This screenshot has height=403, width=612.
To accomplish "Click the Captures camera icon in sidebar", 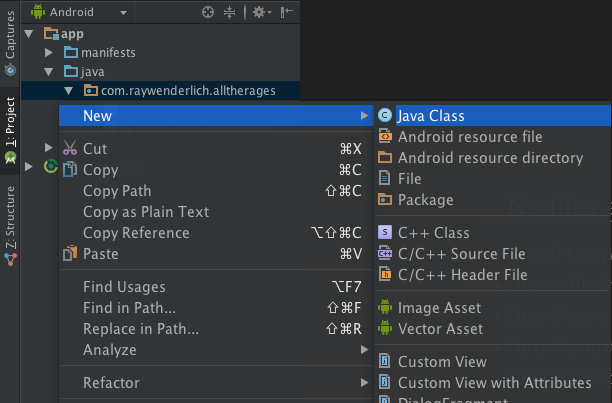I will coord(10,70).
